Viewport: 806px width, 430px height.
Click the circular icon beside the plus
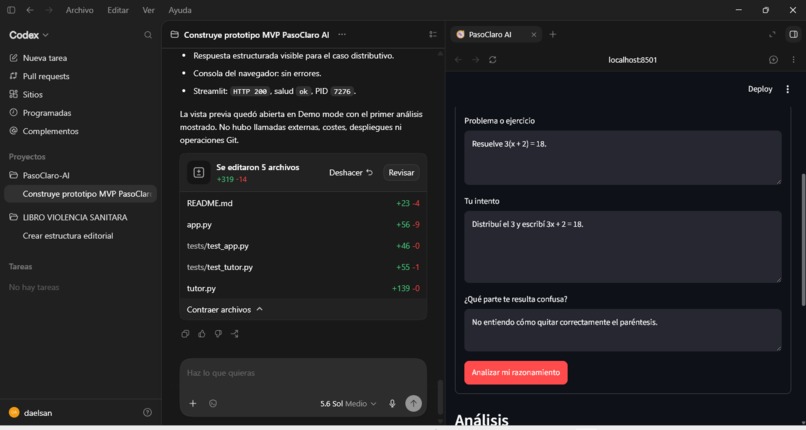[213, 403]
